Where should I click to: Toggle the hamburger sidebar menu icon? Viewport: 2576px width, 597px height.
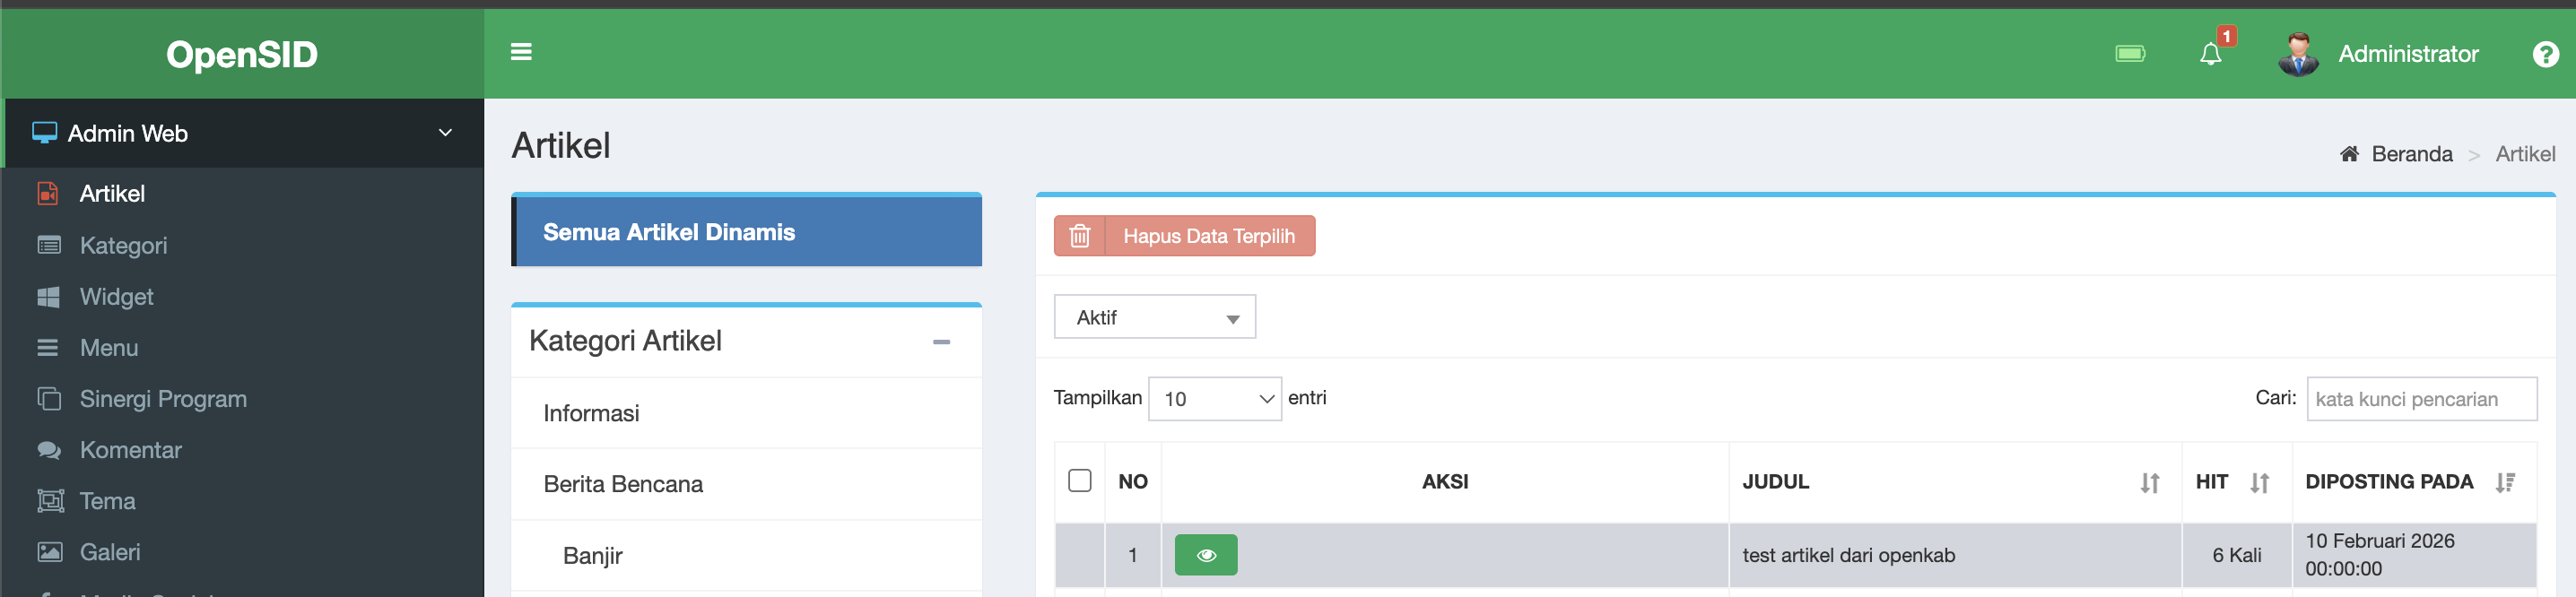tap(521, 52)
